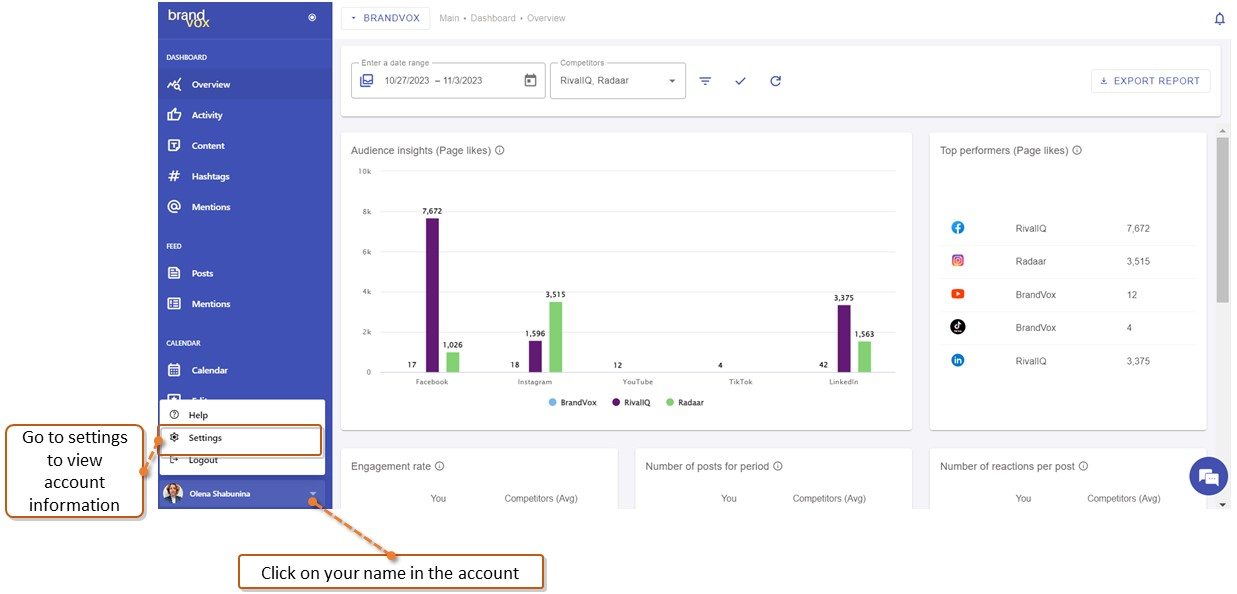Click the Activity thumbs-up icon
The width and height of the screenshot is (1237, 594).
pos(174,115)
